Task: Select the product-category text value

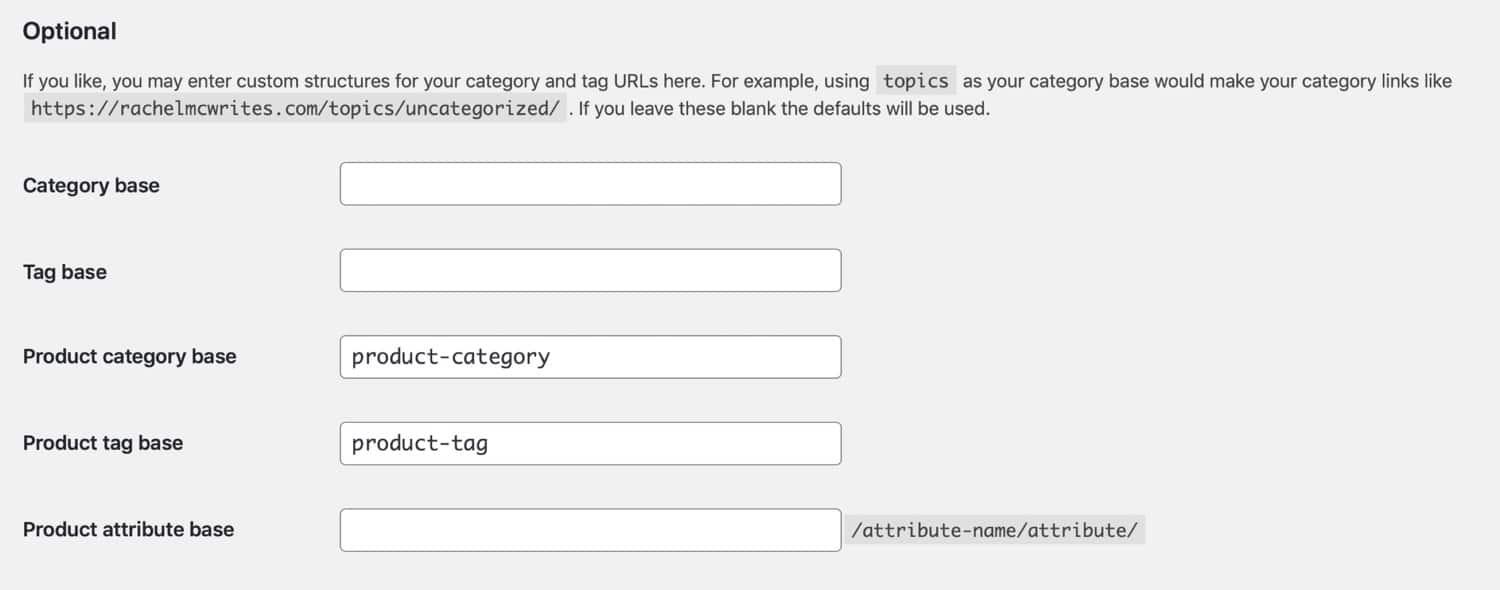Action: point(448,356)
